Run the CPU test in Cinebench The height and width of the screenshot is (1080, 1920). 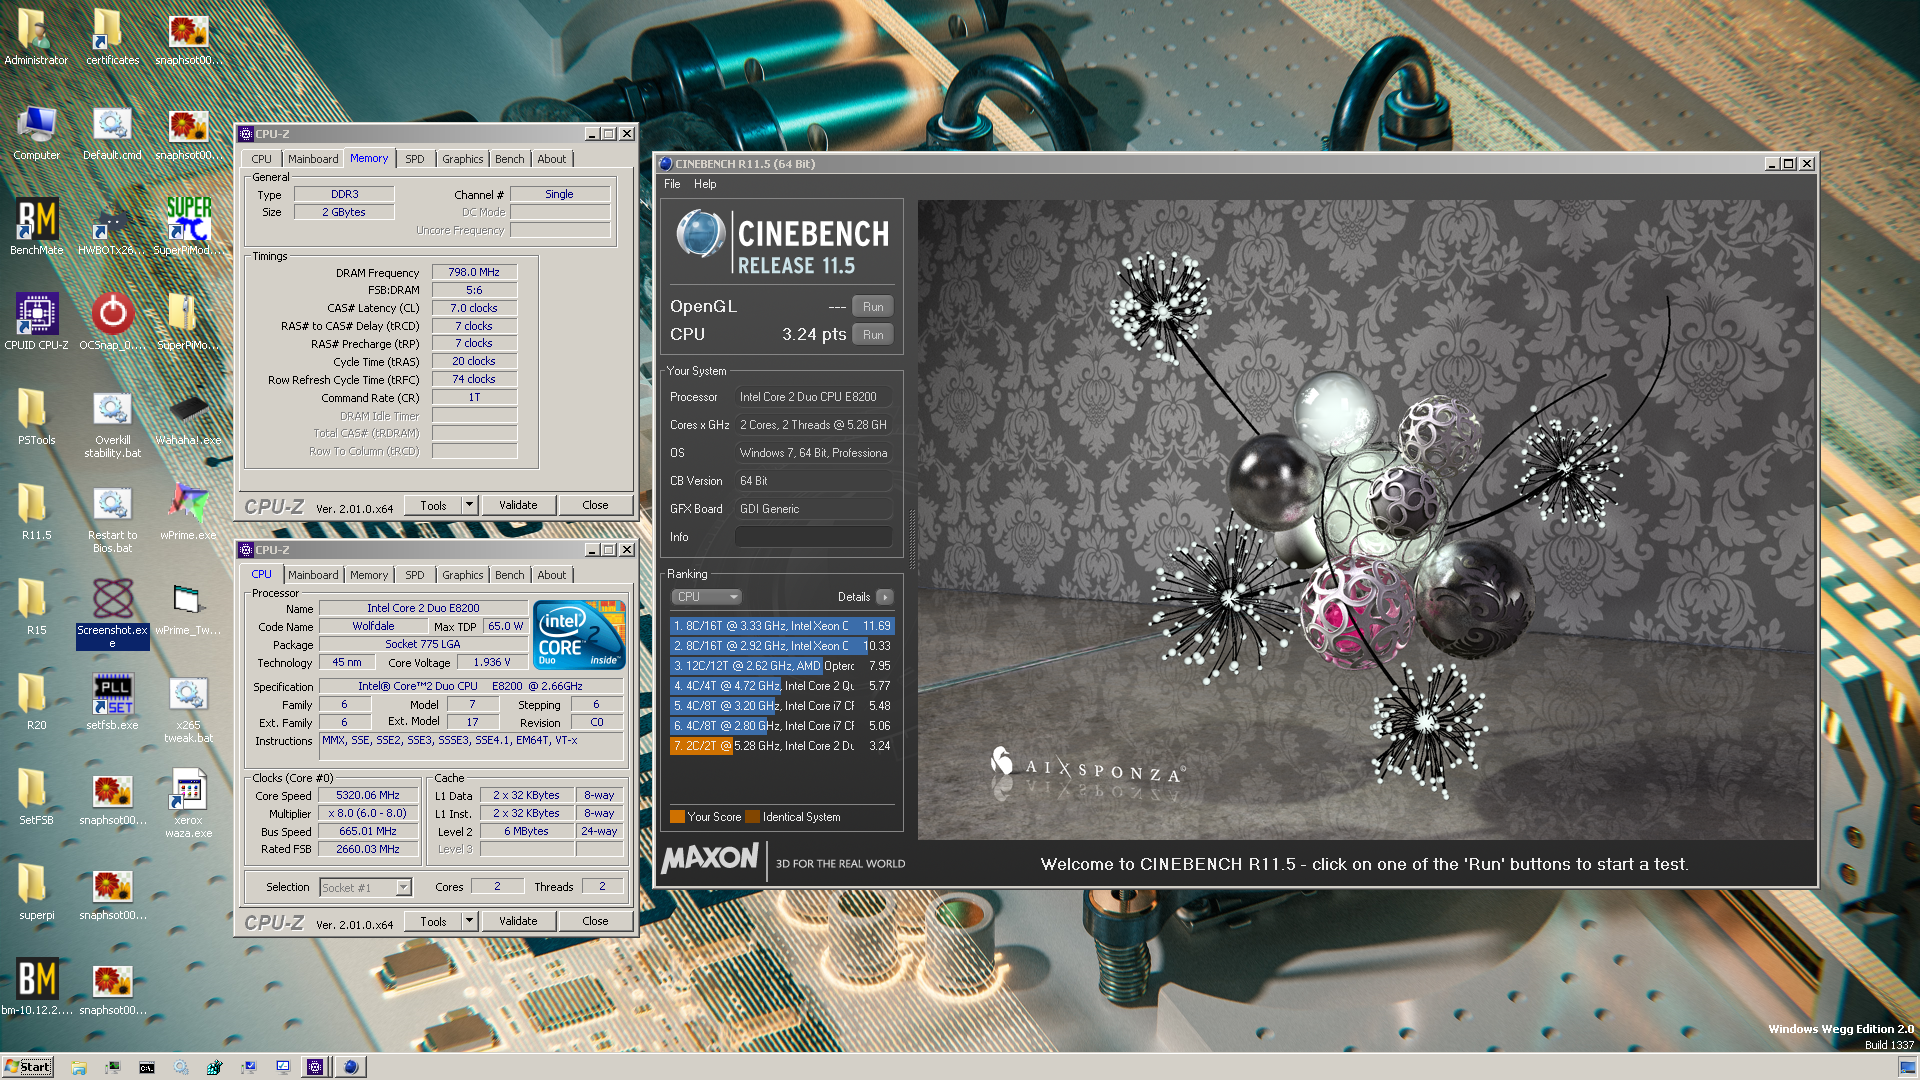[873, 335]
